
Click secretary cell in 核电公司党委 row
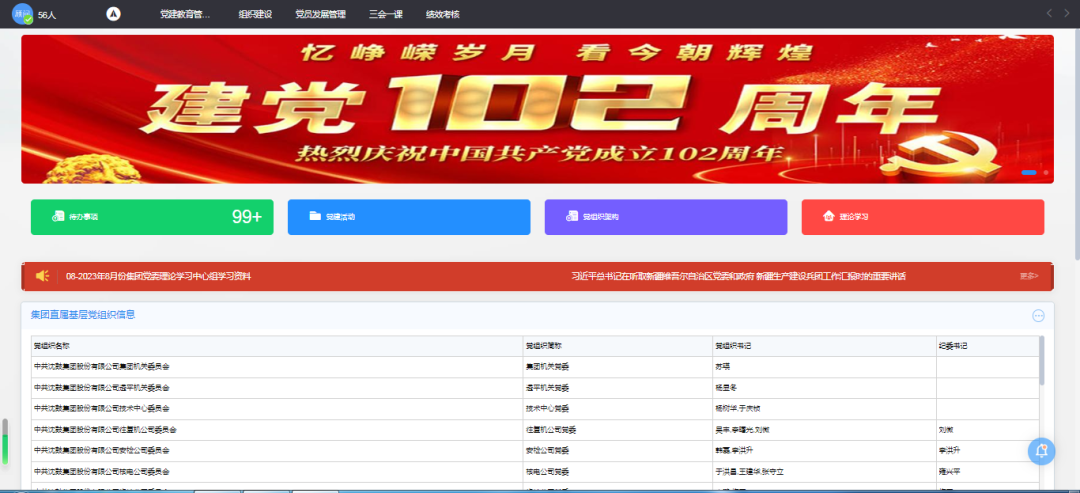pos(824,472)
